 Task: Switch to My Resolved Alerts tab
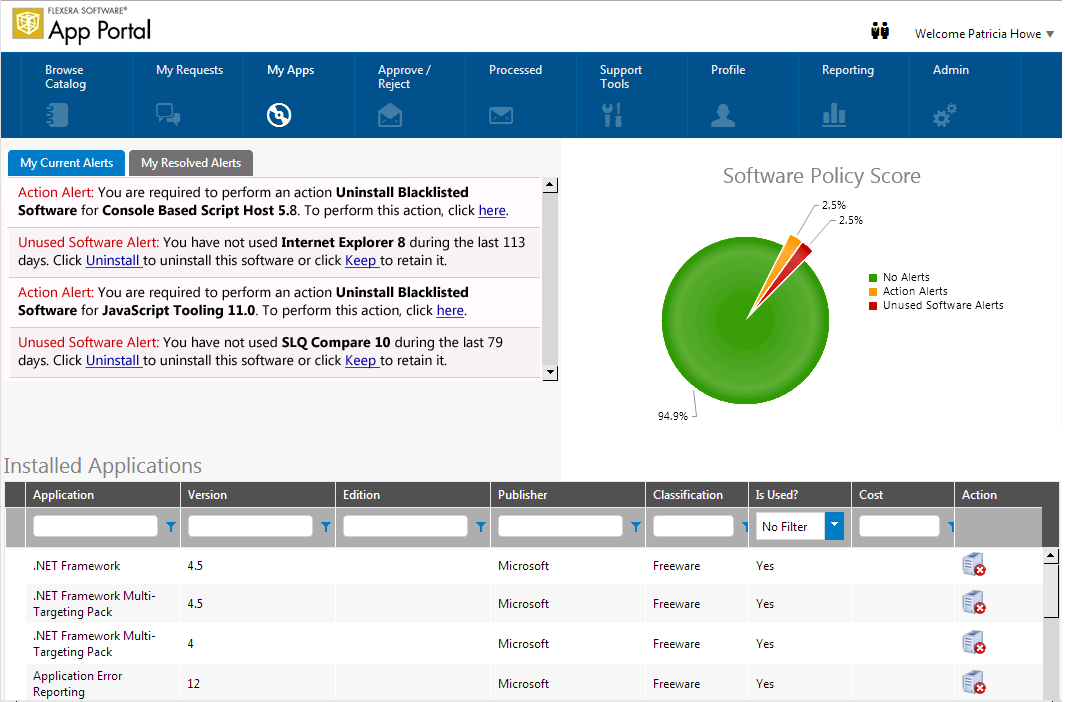click(191, 163)
